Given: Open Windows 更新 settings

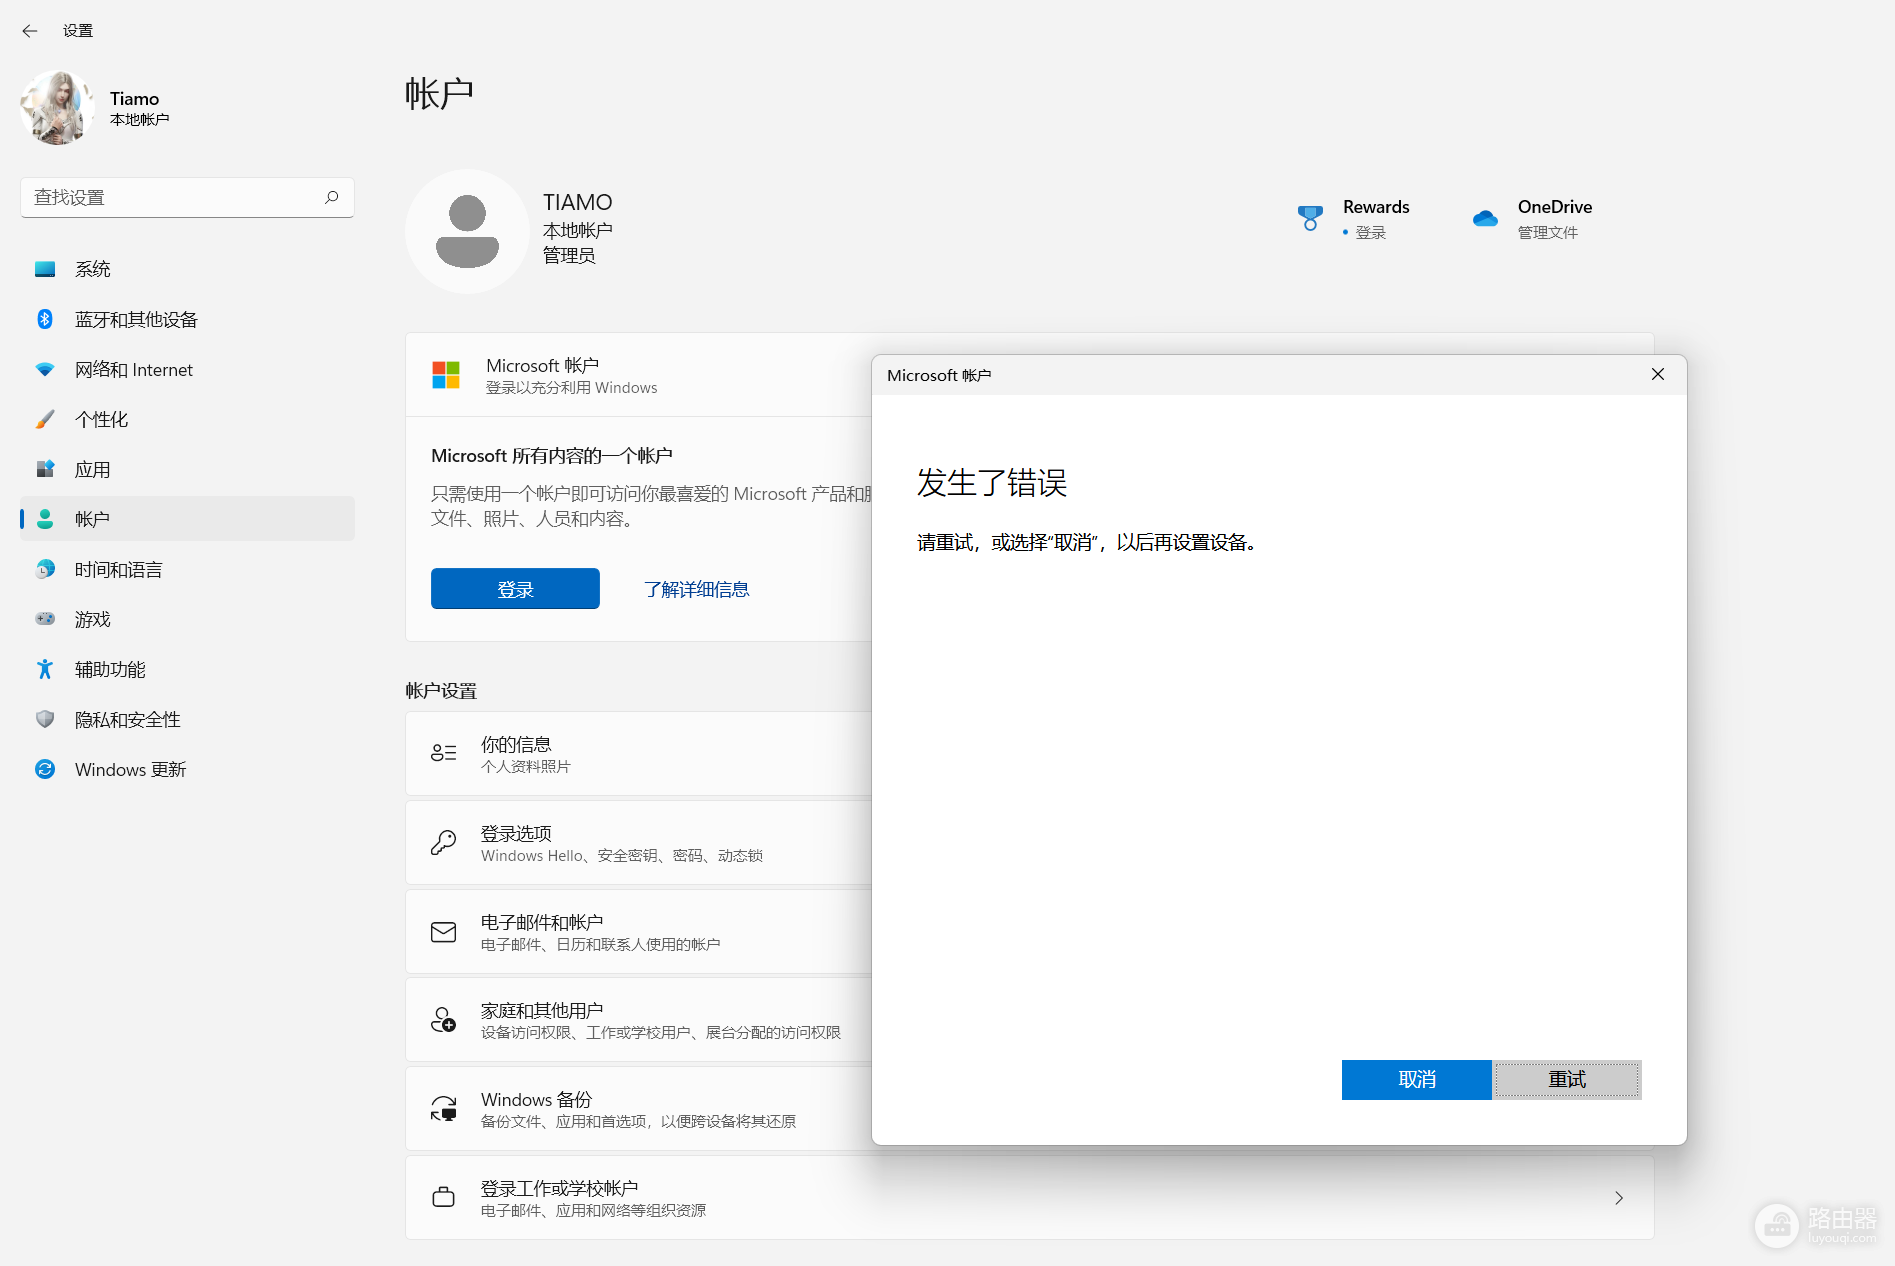Looking at the screenshot, I should 187,769.
